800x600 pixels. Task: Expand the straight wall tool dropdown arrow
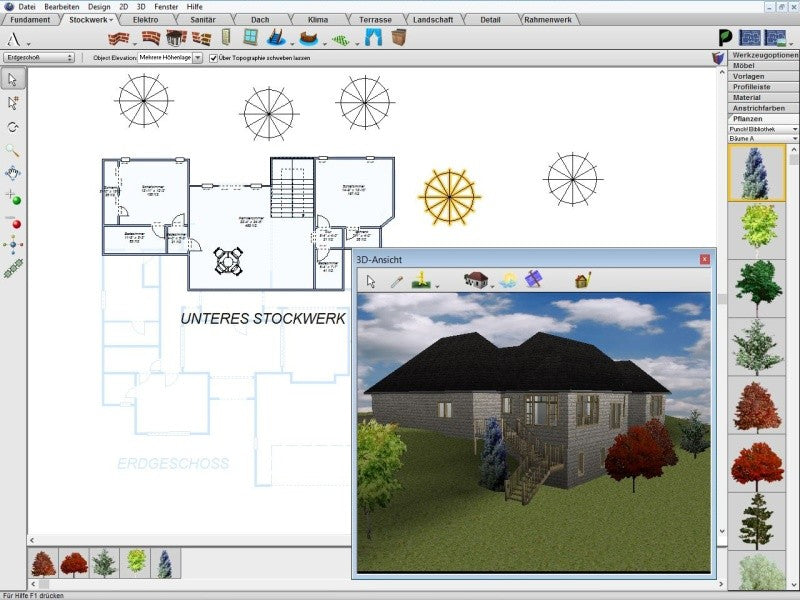135,44
